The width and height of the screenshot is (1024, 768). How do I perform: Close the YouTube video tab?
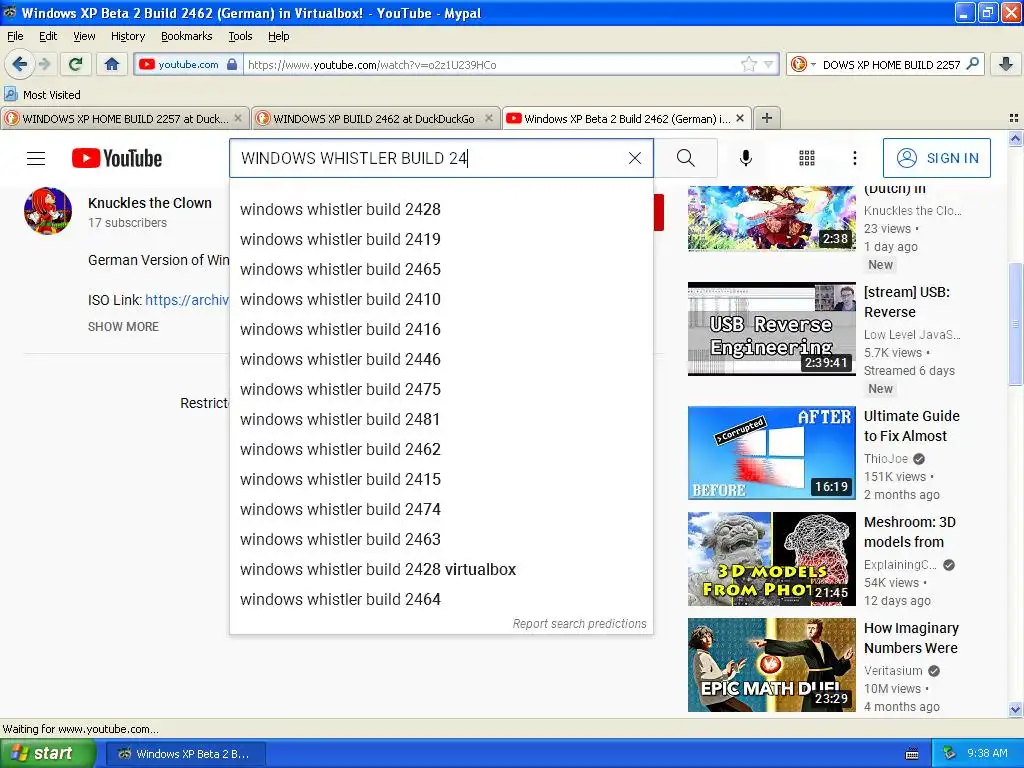(740, 118)
